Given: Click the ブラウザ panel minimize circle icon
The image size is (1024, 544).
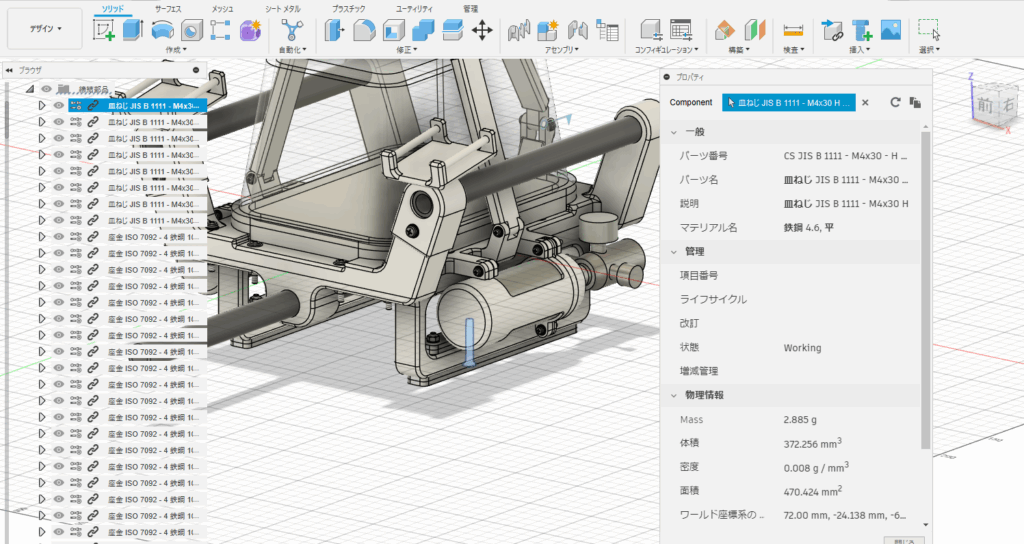Looking at the screenshot, I should [x=196, y=70].
